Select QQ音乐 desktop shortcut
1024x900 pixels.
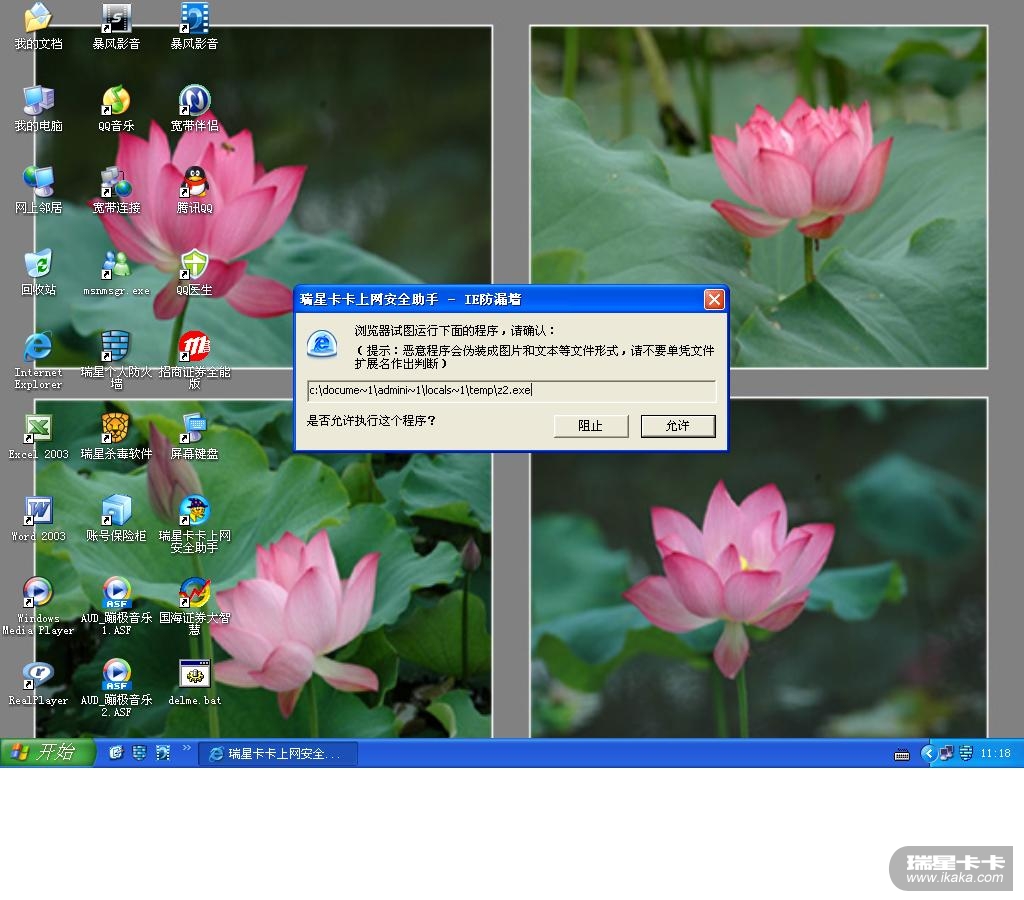[x=116, y=108]
